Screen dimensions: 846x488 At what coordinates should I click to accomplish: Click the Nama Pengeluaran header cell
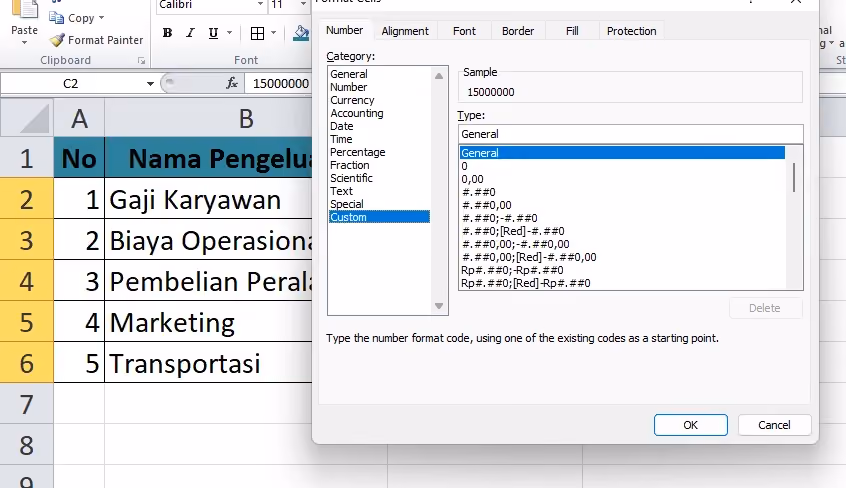point(208,158)
